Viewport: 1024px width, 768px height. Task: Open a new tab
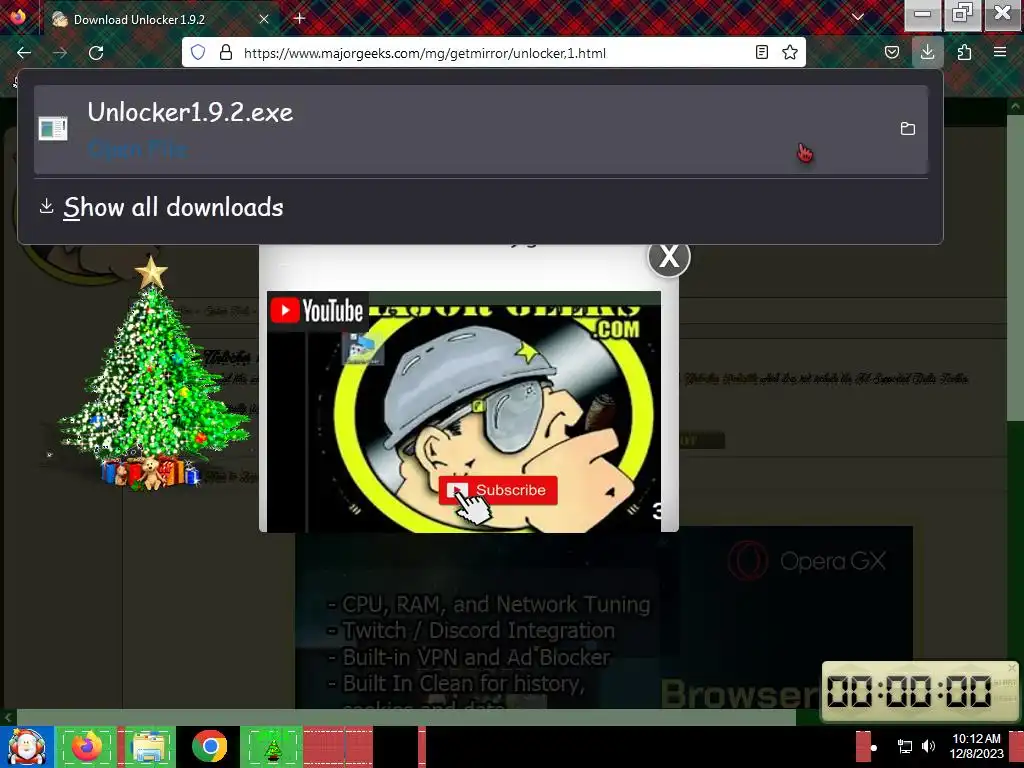(300, 18)
